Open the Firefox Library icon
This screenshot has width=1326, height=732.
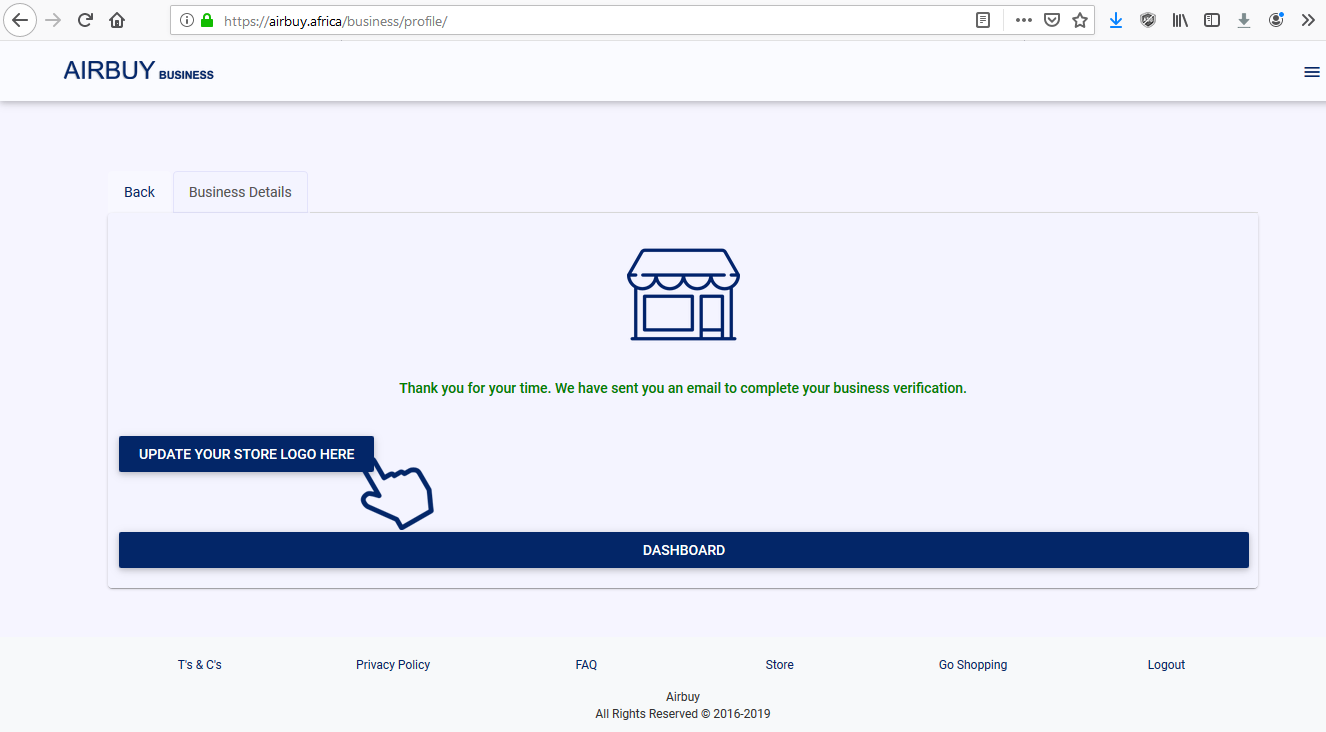click(1180, 20)
